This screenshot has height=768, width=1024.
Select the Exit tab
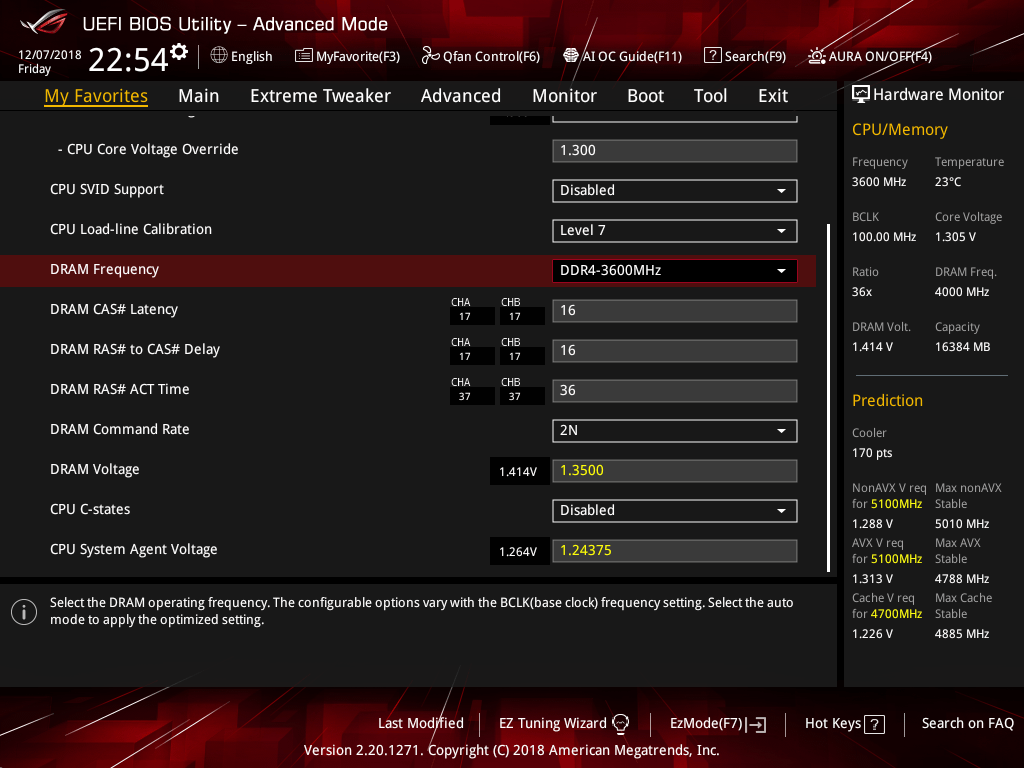coord(773,96)
